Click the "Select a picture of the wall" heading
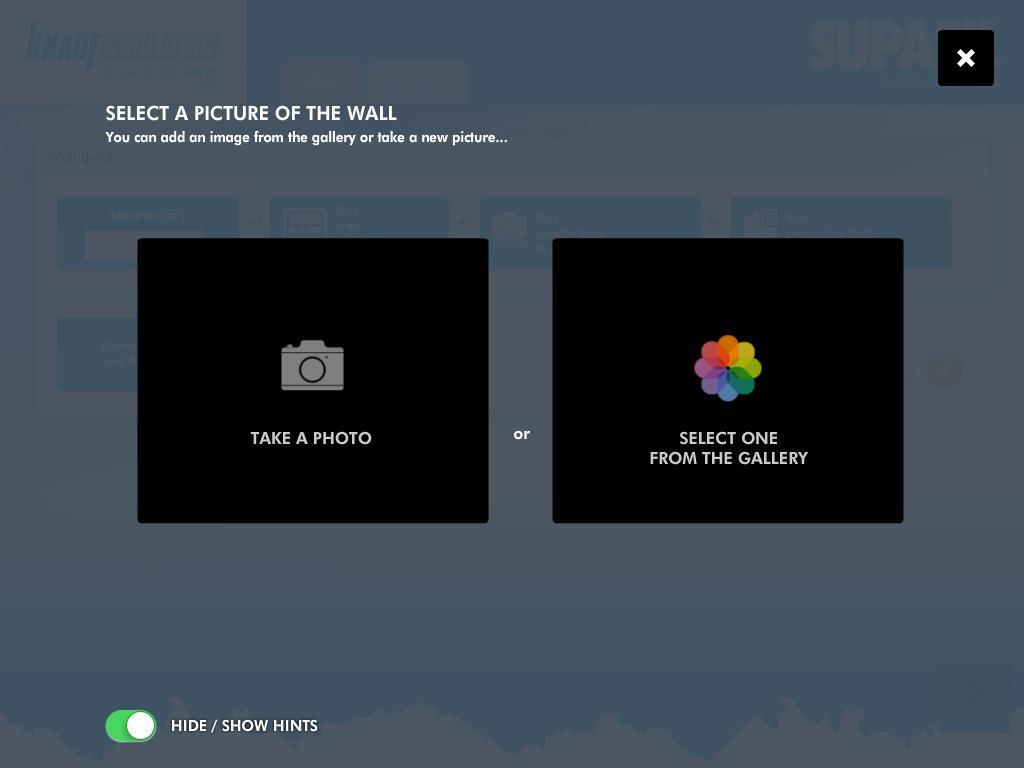1024x768 pixels. coord(251,113)
